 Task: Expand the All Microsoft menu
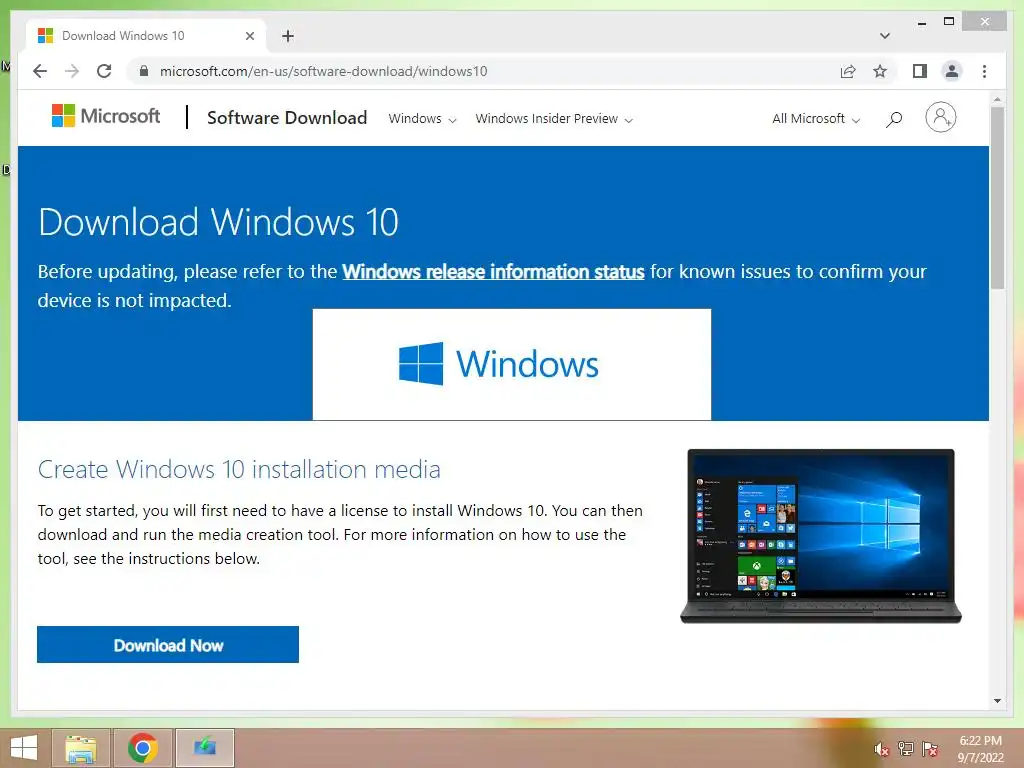tap(816, 119)
